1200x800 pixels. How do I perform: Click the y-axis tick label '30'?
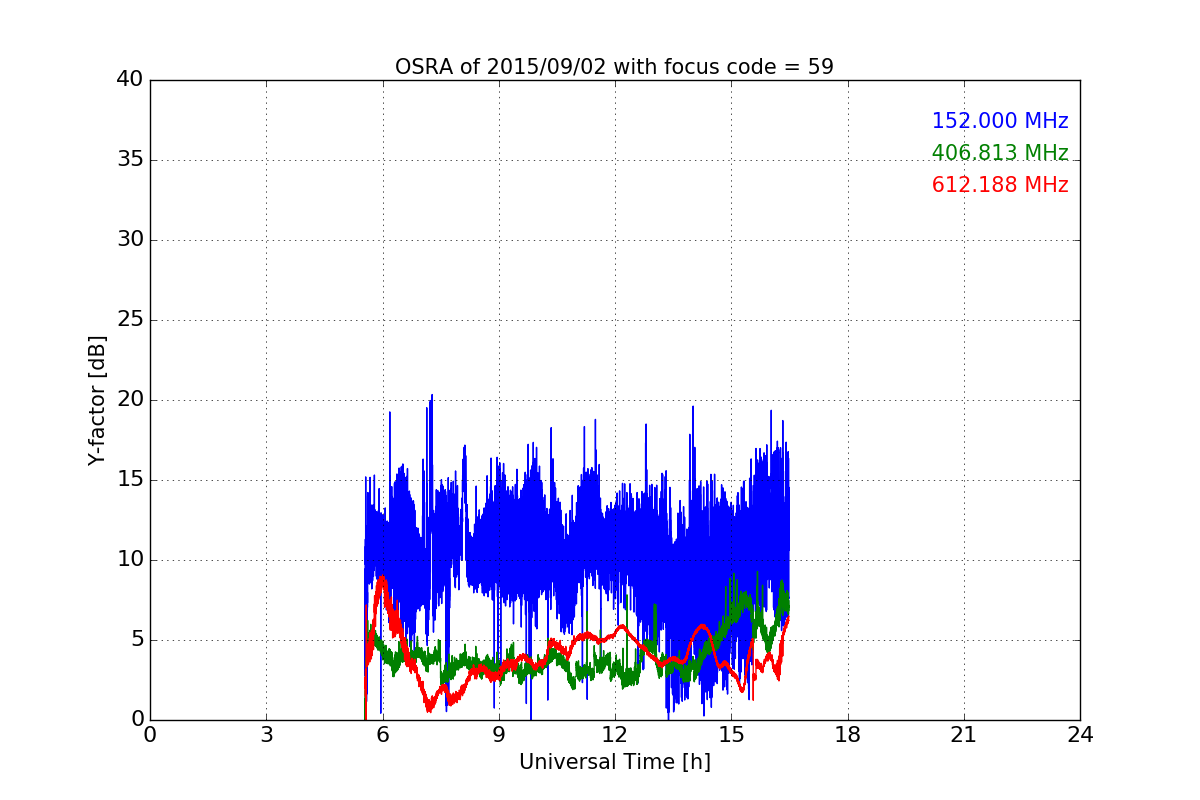(x=130, y=240)
